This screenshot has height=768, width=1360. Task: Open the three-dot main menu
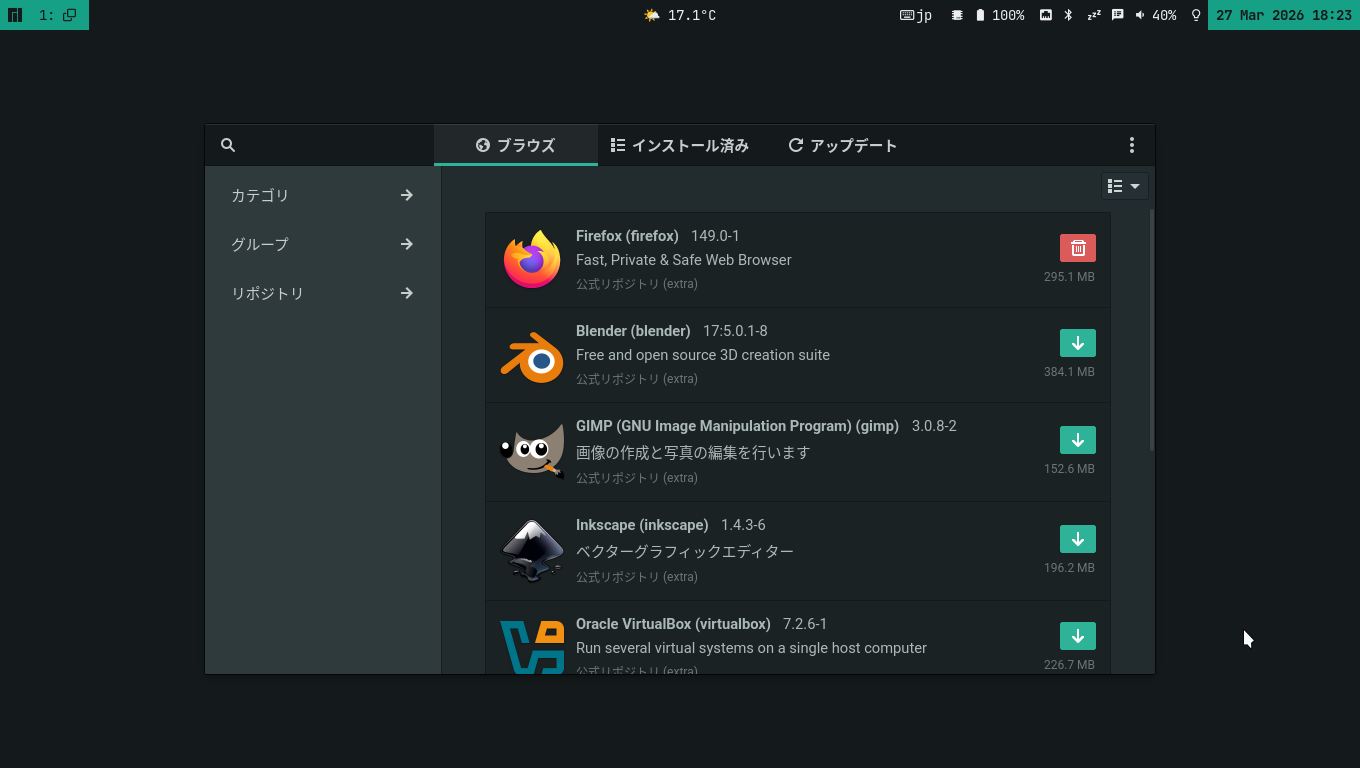coord(1131,145)
